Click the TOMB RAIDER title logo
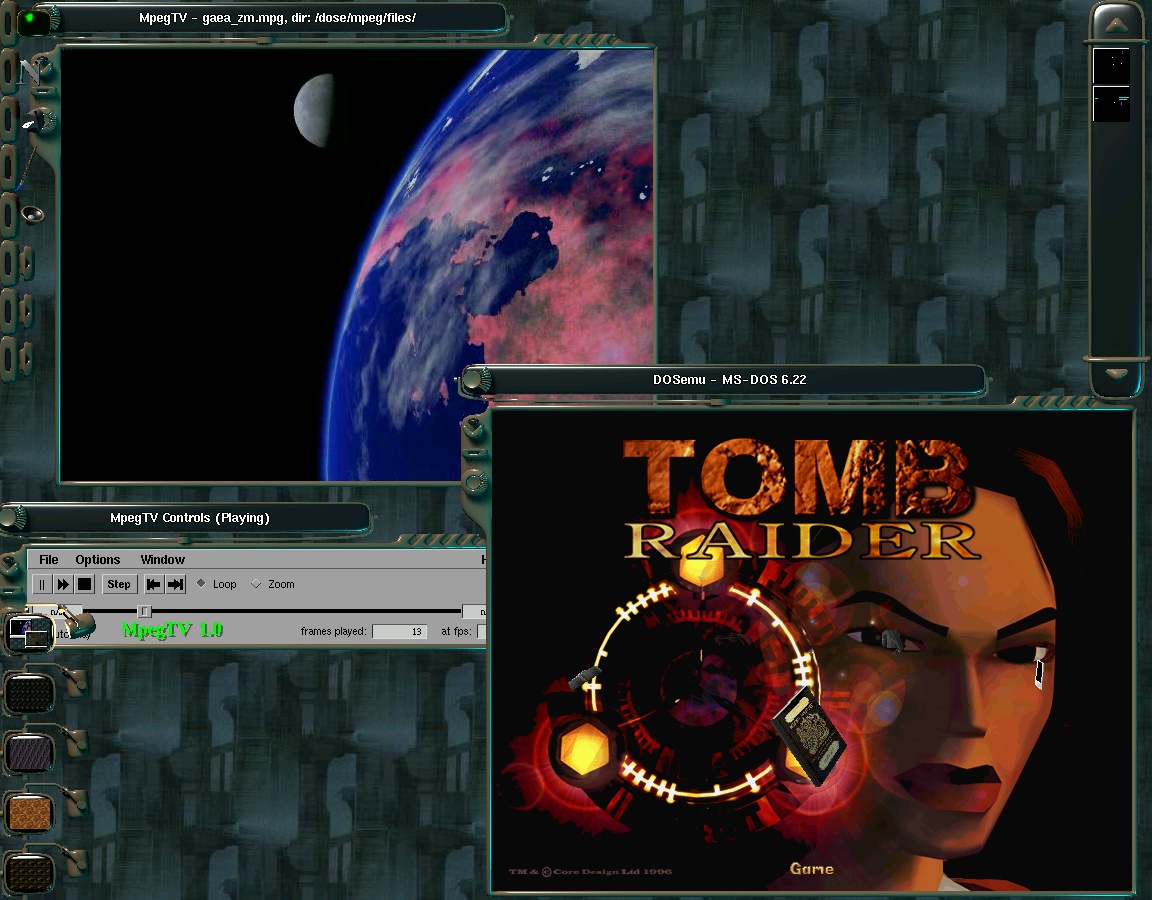This screenshot has height=900, width=1152. click(x=801, y=500)
